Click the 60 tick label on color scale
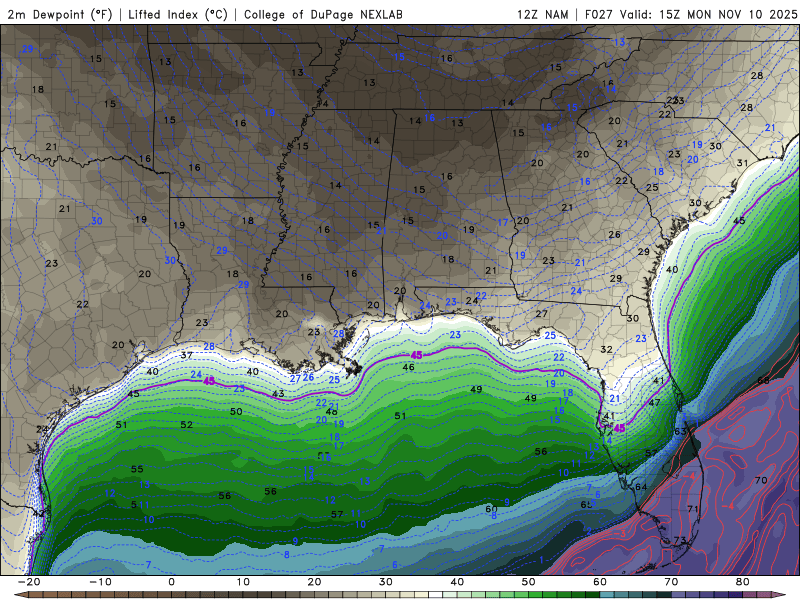 point(600,582)
